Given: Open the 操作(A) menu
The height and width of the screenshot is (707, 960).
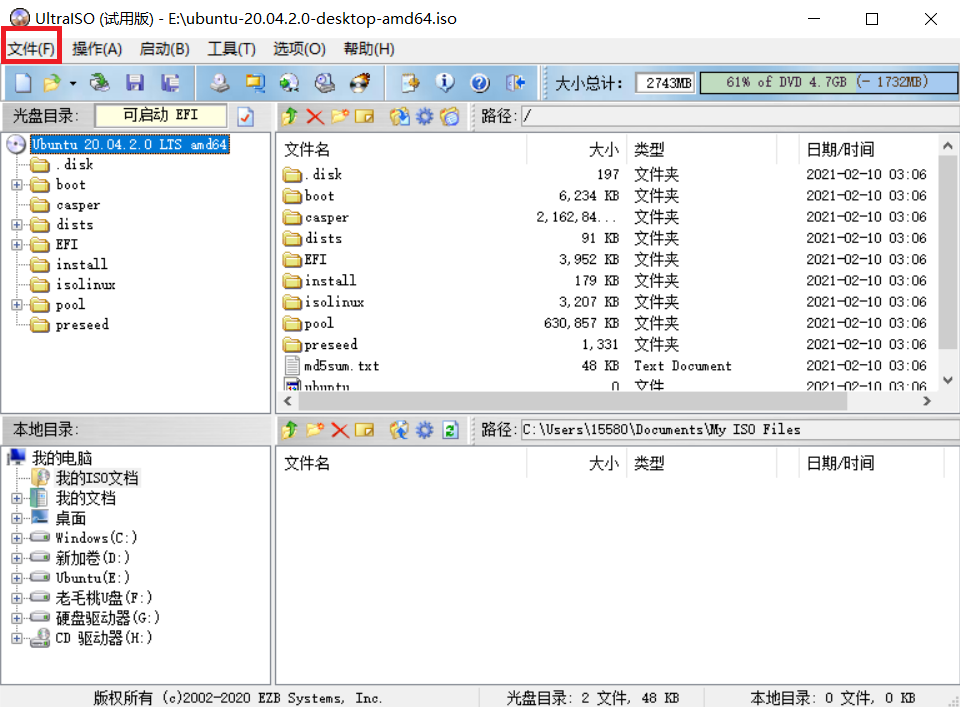Looking at the screenshot, I should tap(97, 48).
